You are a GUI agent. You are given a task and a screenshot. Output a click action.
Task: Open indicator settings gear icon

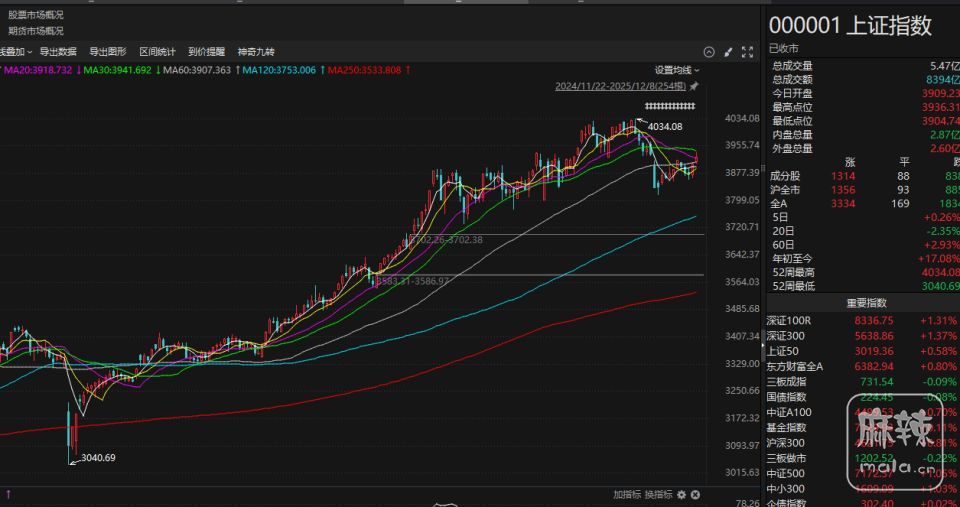pos(681,494)
